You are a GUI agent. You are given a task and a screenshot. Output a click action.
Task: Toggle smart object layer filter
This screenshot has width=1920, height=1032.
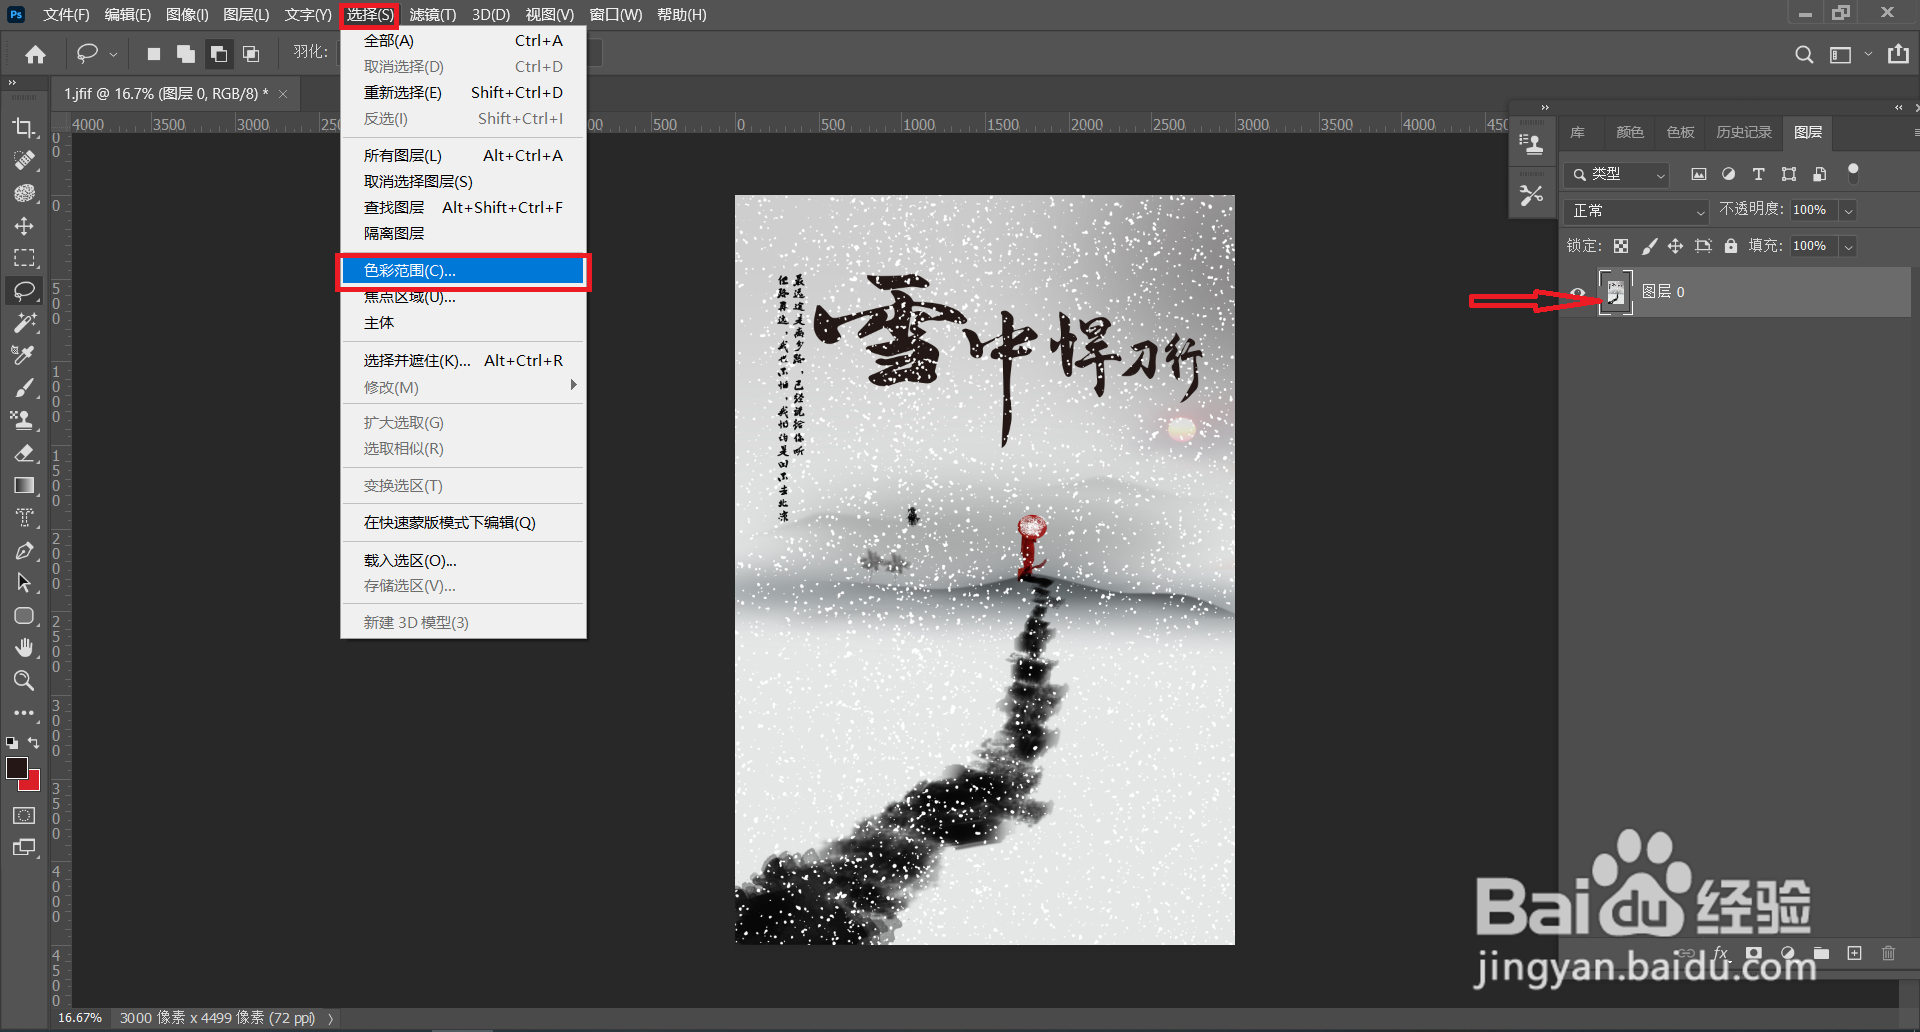1819,174
